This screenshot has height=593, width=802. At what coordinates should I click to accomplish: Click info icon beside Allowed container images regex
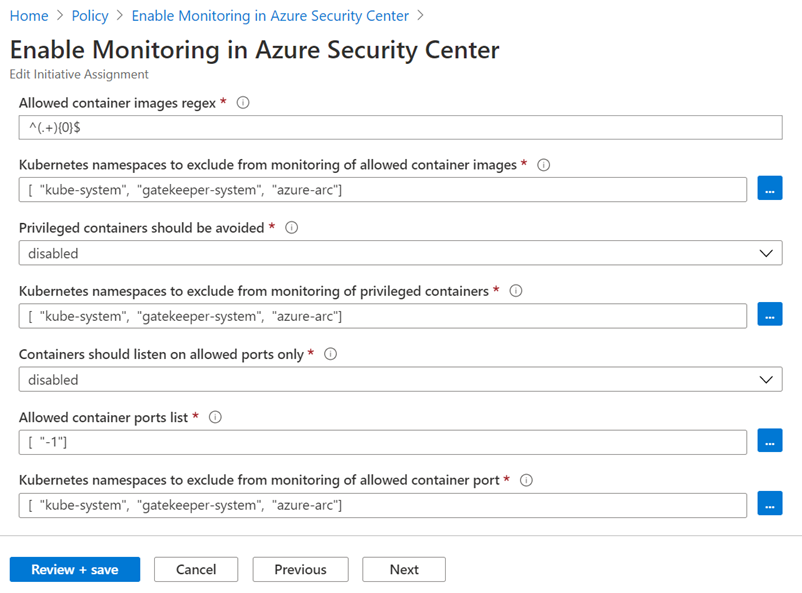tap(243, 103)
